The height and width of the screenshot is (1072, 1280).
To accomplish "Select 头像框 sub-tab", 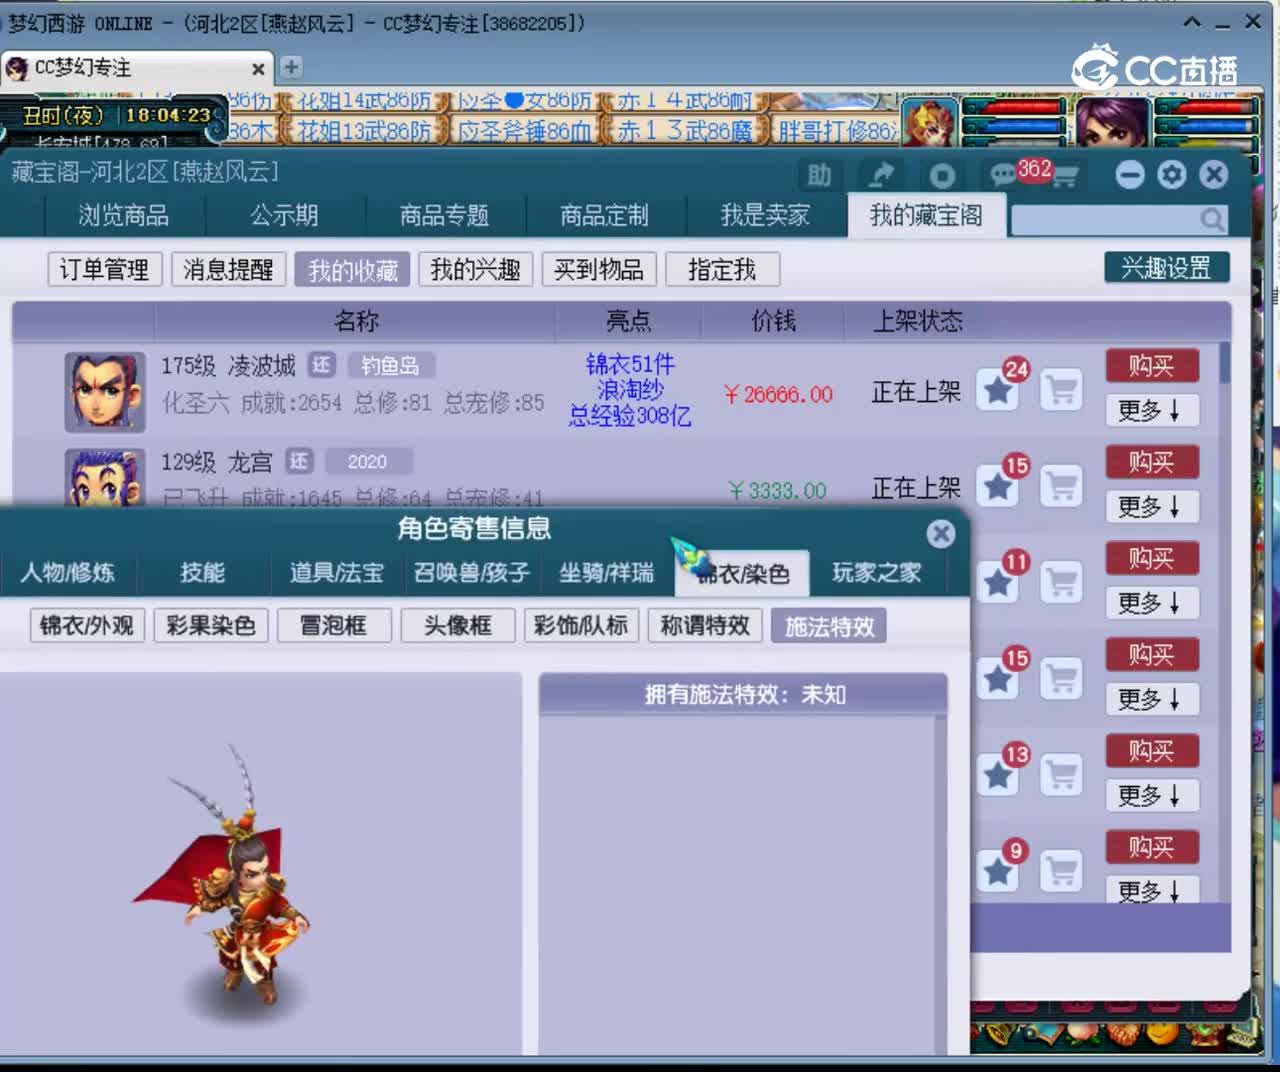I will tap(458, 626).
